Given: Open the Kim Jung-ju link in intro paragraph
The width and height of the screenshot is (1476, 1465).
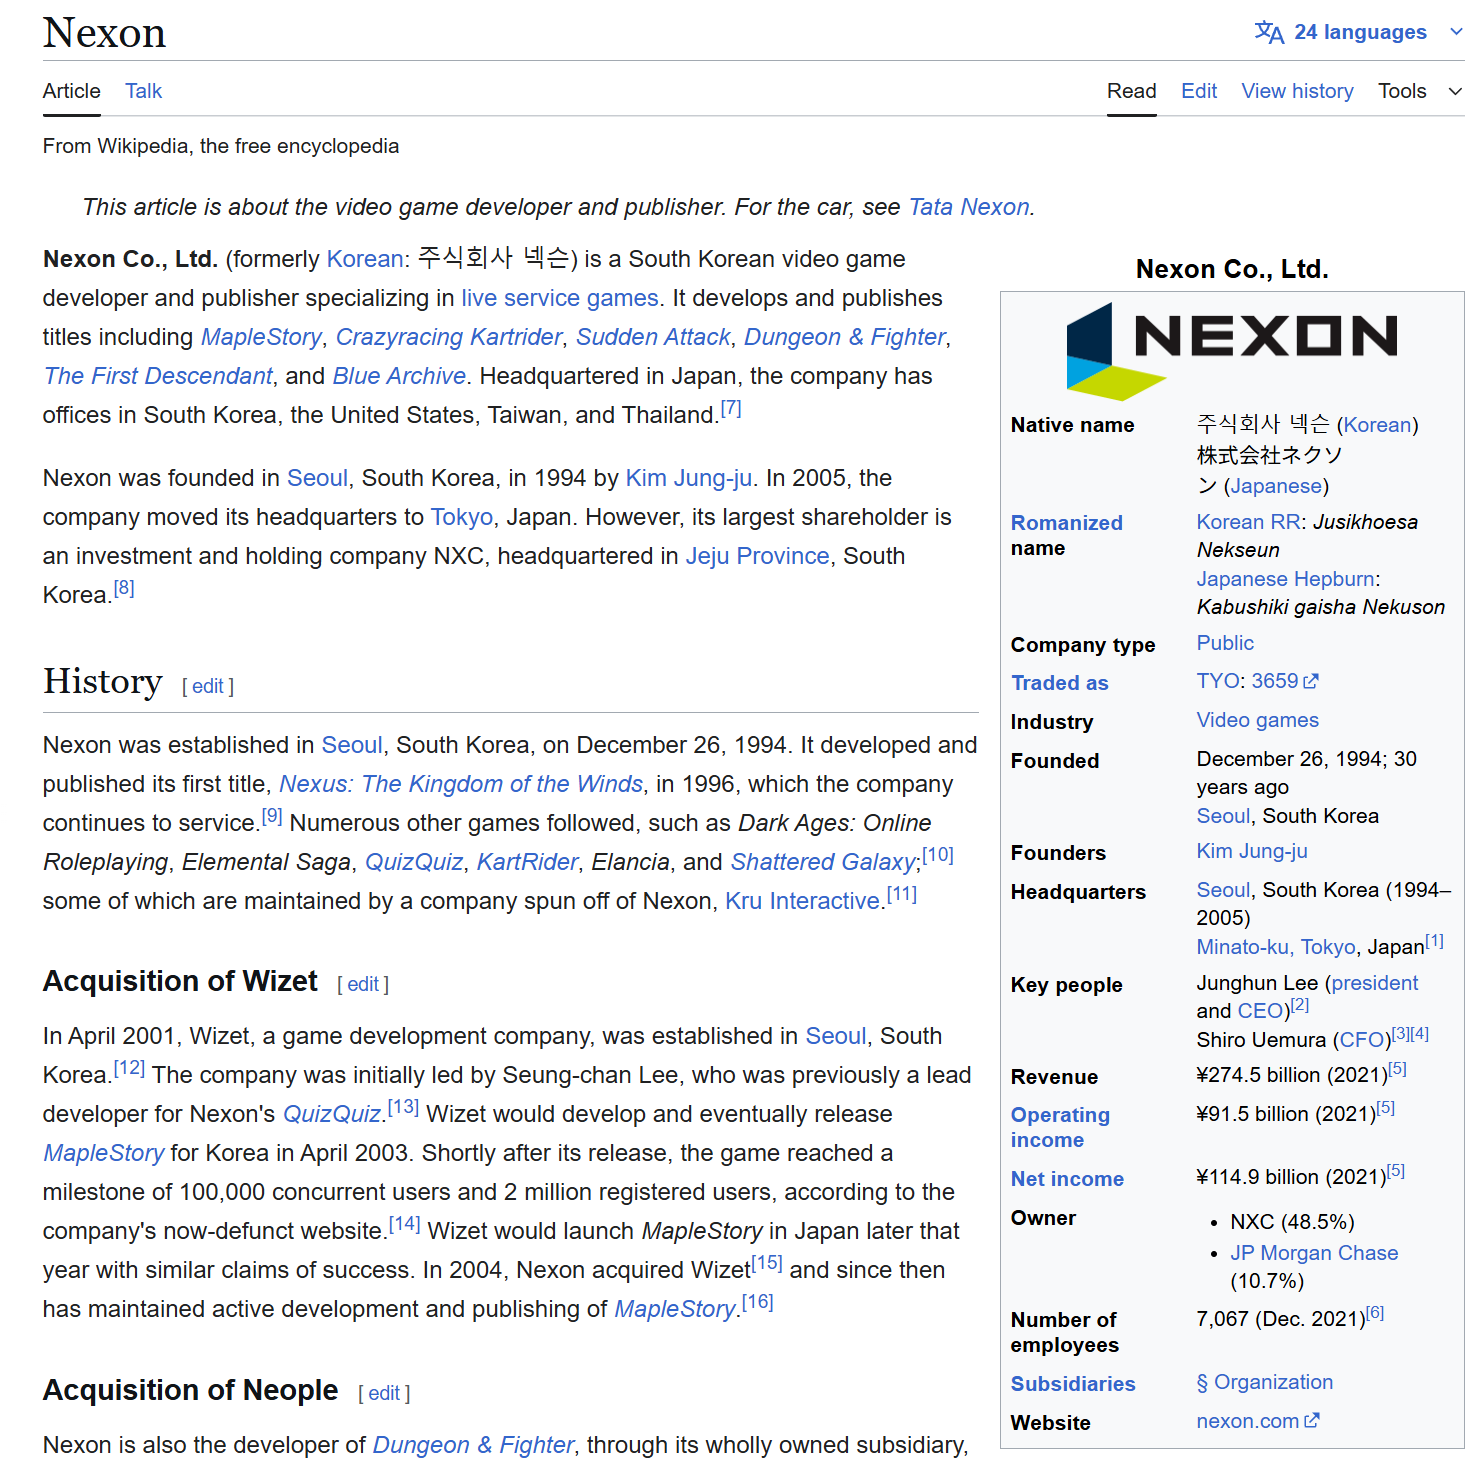Looking at the screenshot, I should pos(689,478).
